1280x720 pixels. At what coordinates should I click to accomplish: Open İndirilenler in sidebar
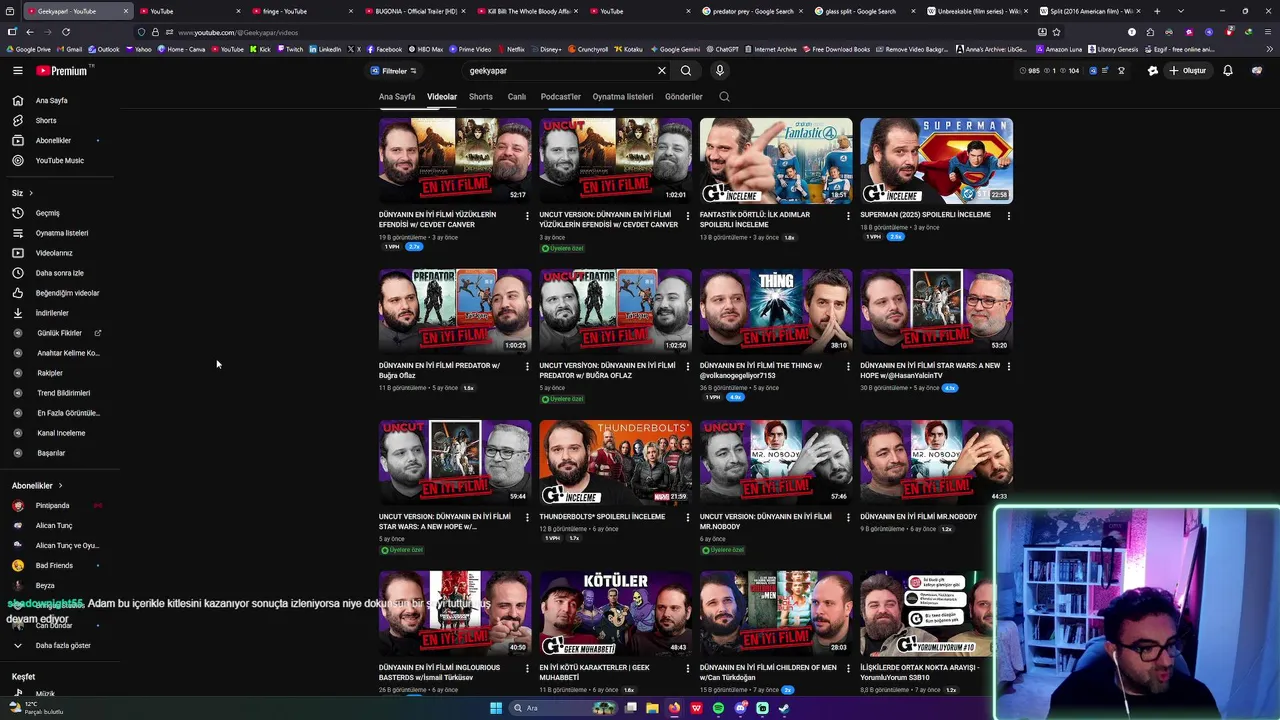(52, 313)
